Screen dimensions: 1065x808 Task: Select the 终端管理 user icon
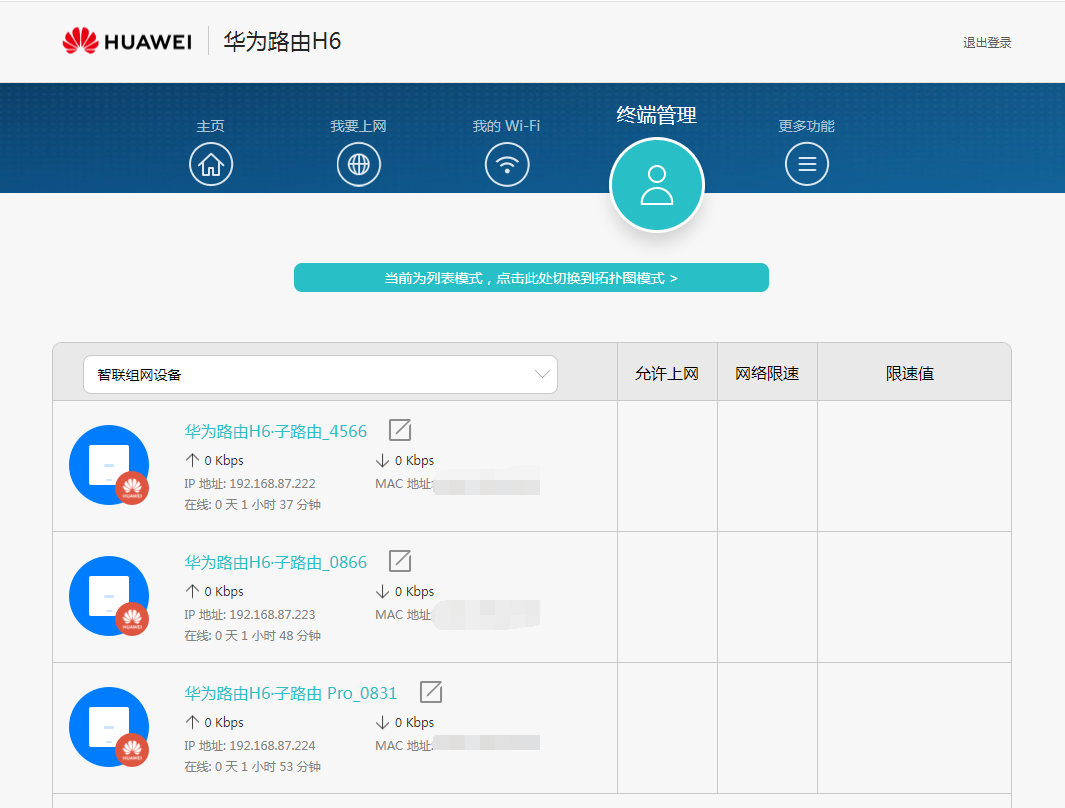tap(657, 185)
